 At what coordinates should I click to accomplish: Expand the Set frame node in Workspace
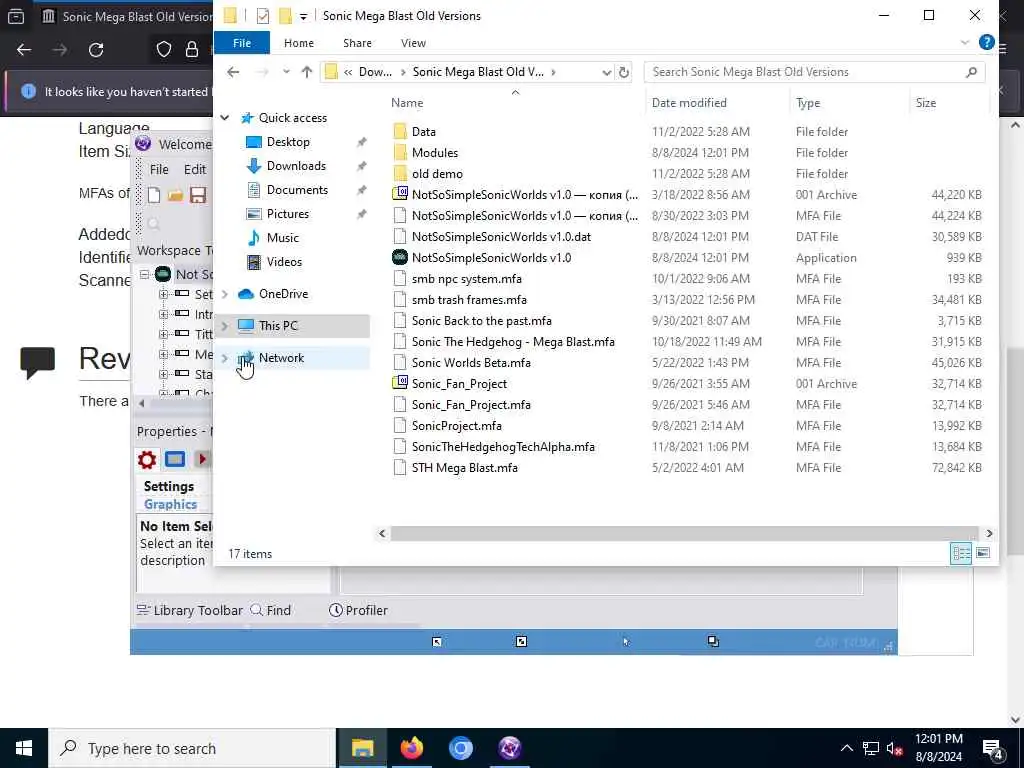163,295
